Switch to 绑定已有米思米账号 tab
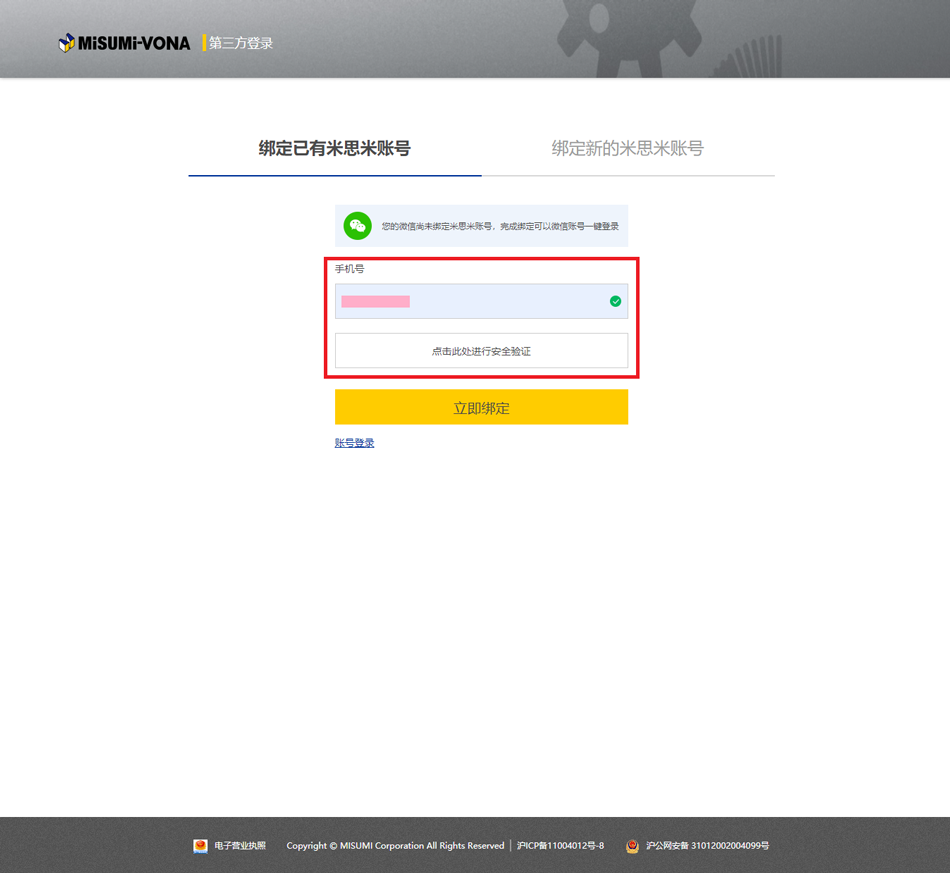 click(334, 148)
